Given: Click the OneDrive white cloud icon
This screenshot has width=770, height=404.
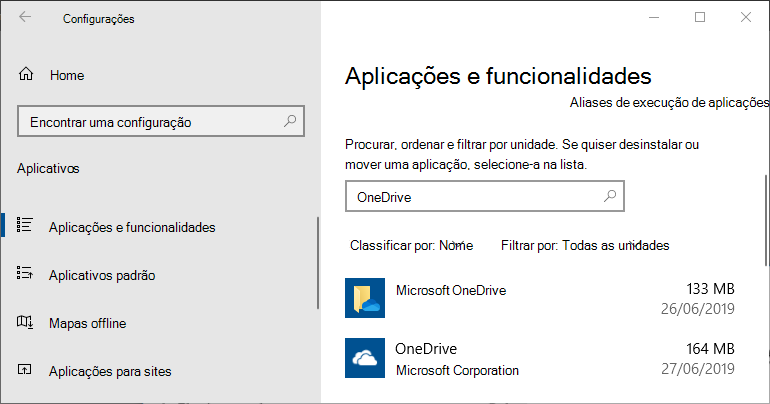Looking at the screenshot, I should coord(365,358).
